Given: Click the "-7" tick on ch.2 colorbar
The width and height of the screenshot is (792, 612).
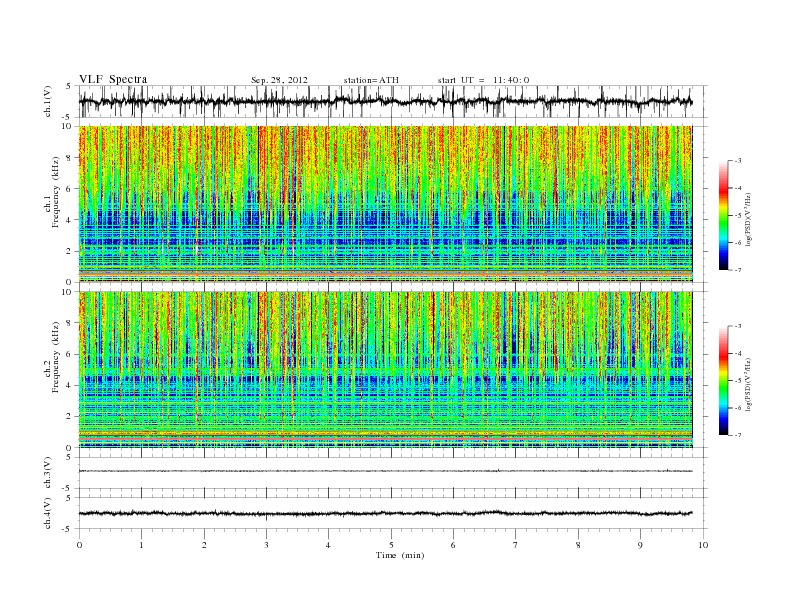Looking at the screenshot, I should [x=738, y=435].
